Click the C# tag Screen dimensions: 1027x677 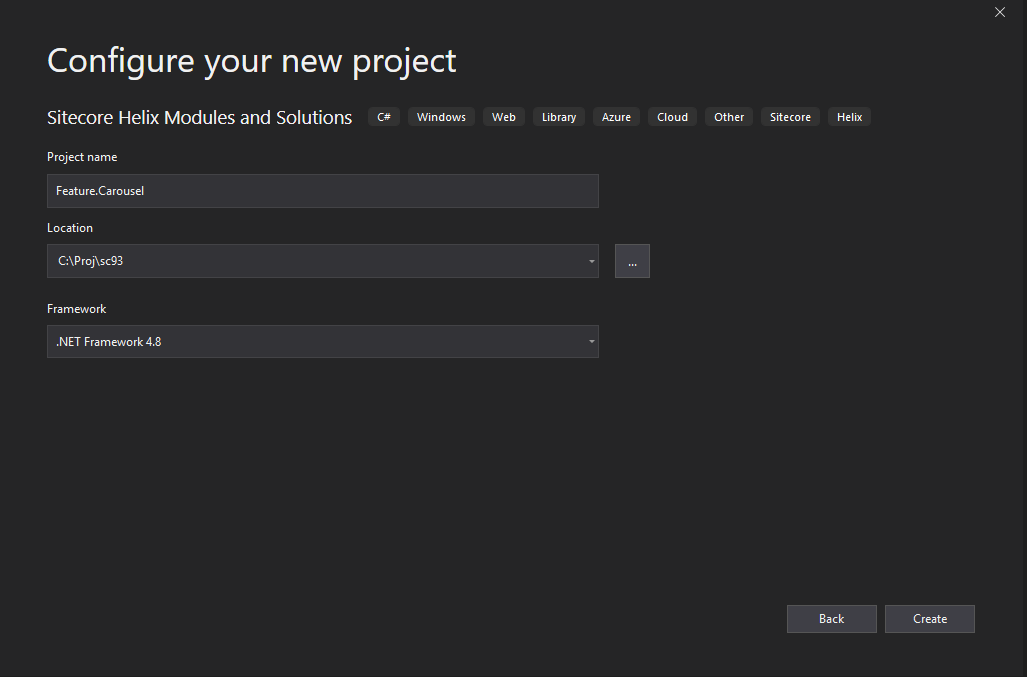[x=384, y=117]
